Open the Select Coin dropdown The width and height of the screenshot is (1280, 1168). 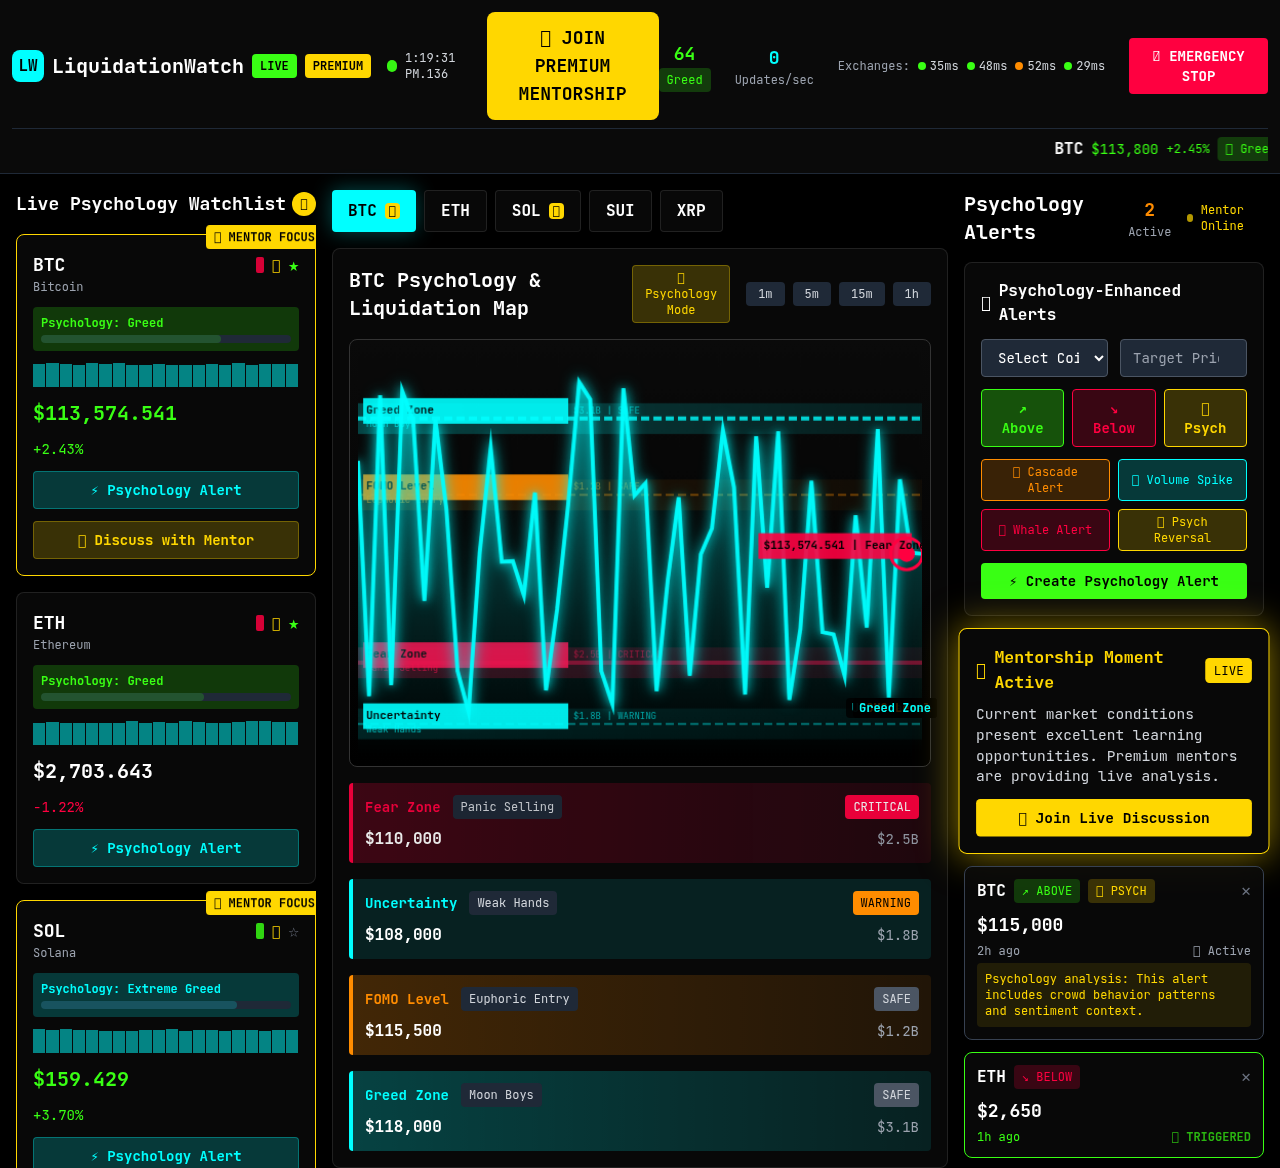pos(1044,358)
